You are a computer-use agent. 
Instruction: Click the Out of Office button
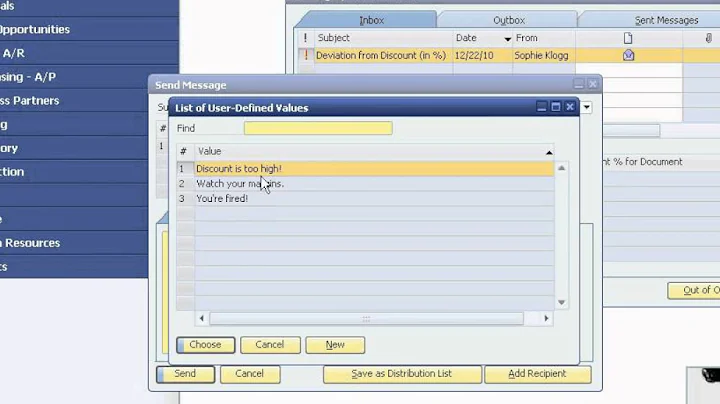(x=693, y=290)
